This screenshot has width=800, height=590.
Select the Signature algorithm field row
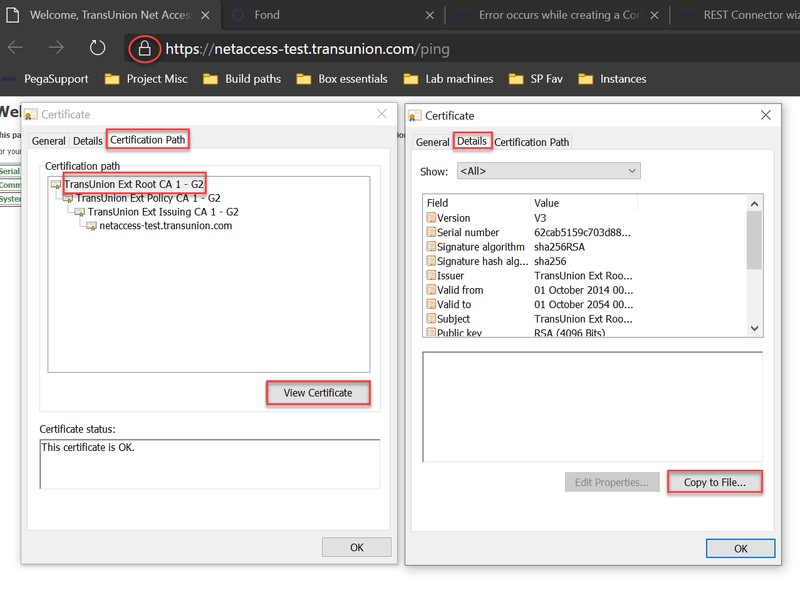click(584, 247)
